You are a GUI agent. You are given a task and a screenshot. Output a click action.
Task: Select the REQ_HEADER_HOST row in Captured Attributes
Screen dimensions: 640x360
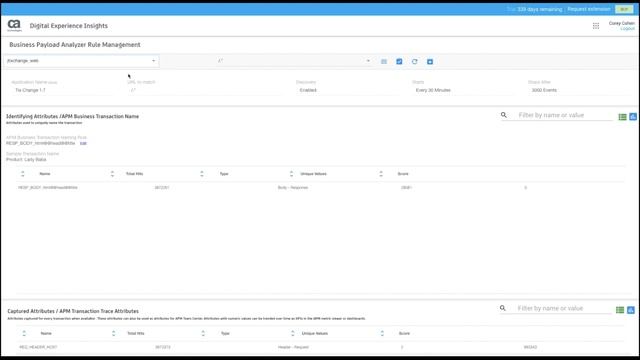[320, 347]
